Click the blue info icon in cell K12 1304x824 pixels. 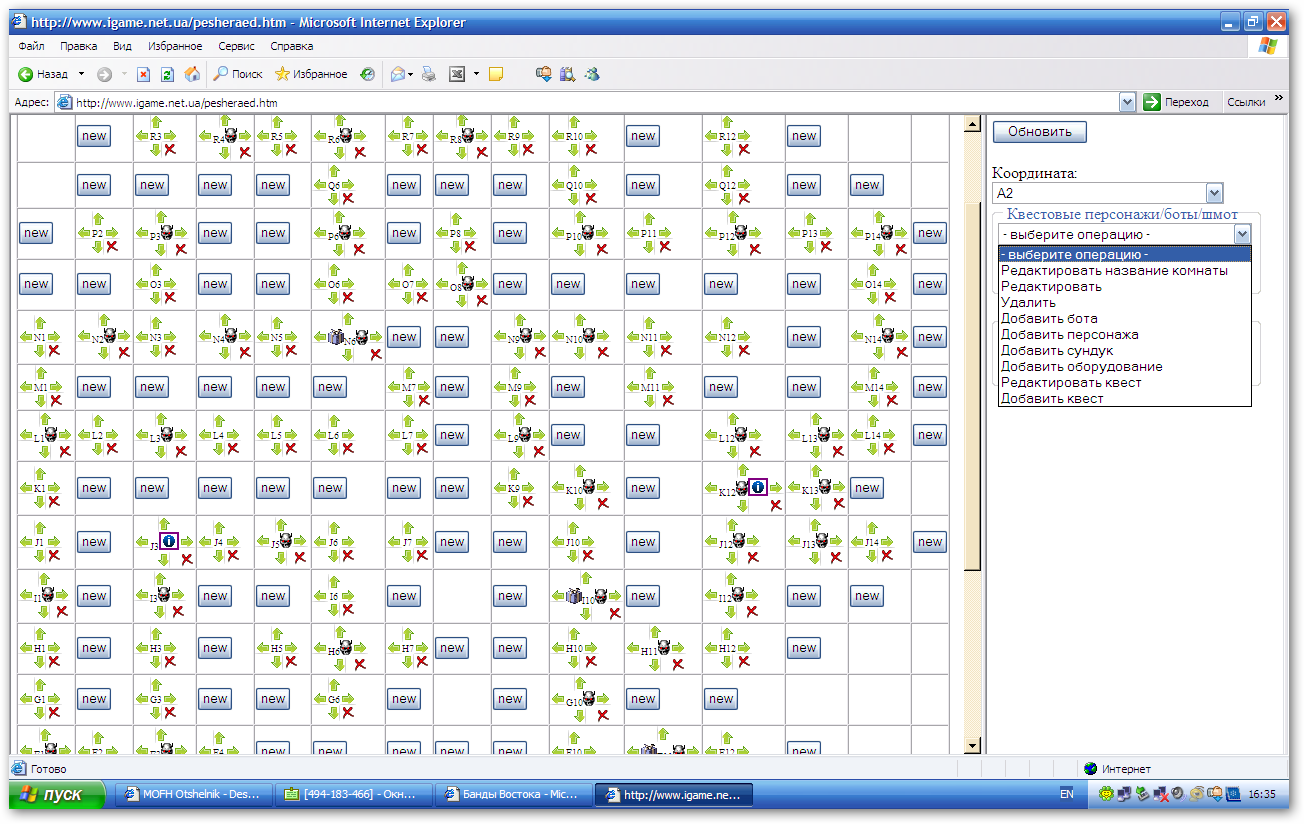pyautogui.click(x=758, y=487)
